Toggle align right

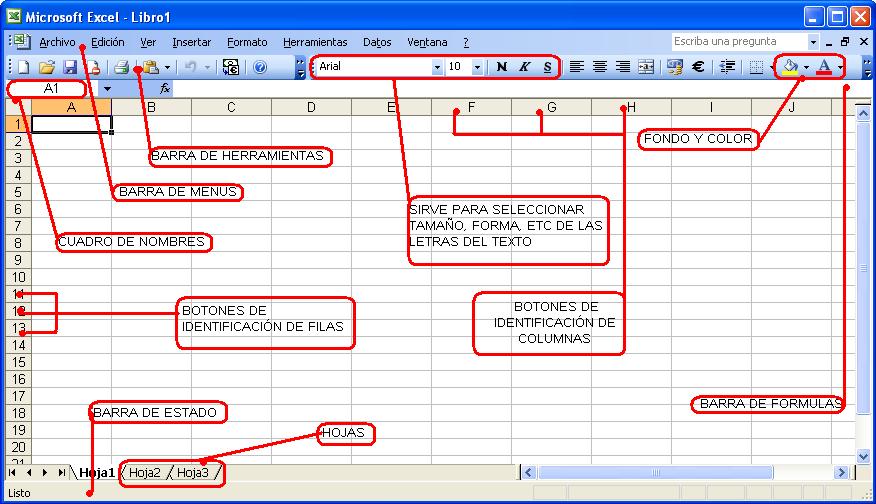tap(623, 67)
